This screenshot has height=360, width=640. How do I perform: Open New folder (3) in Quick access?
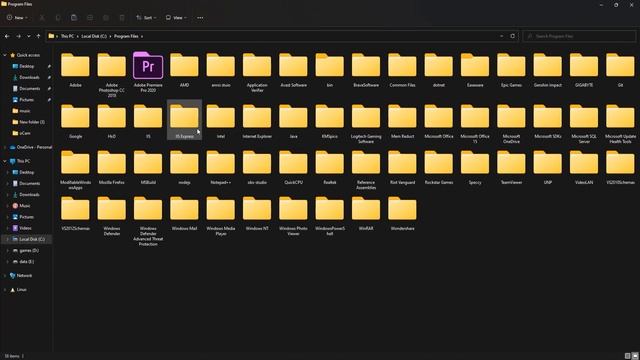point(32,122)
